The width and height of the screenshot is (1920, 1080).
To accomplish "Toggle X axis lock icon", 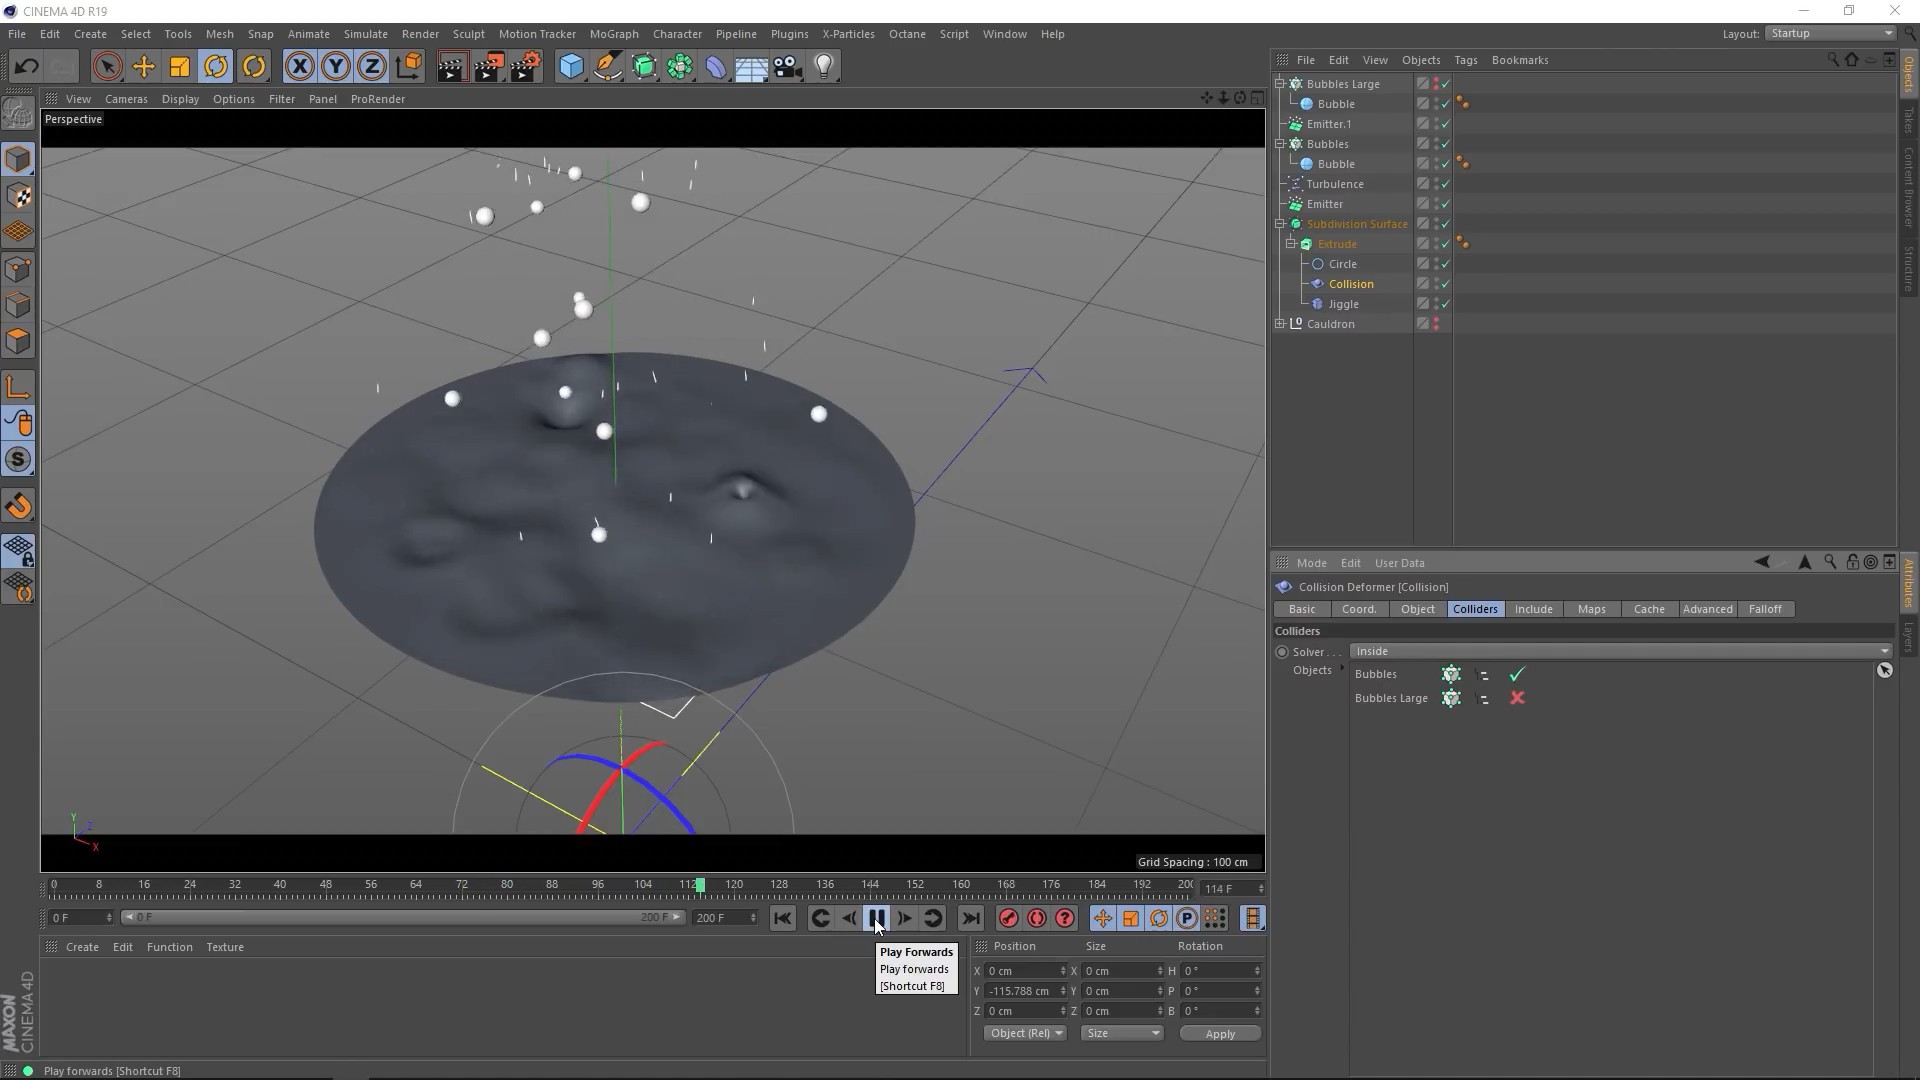I will coord(298,67).
